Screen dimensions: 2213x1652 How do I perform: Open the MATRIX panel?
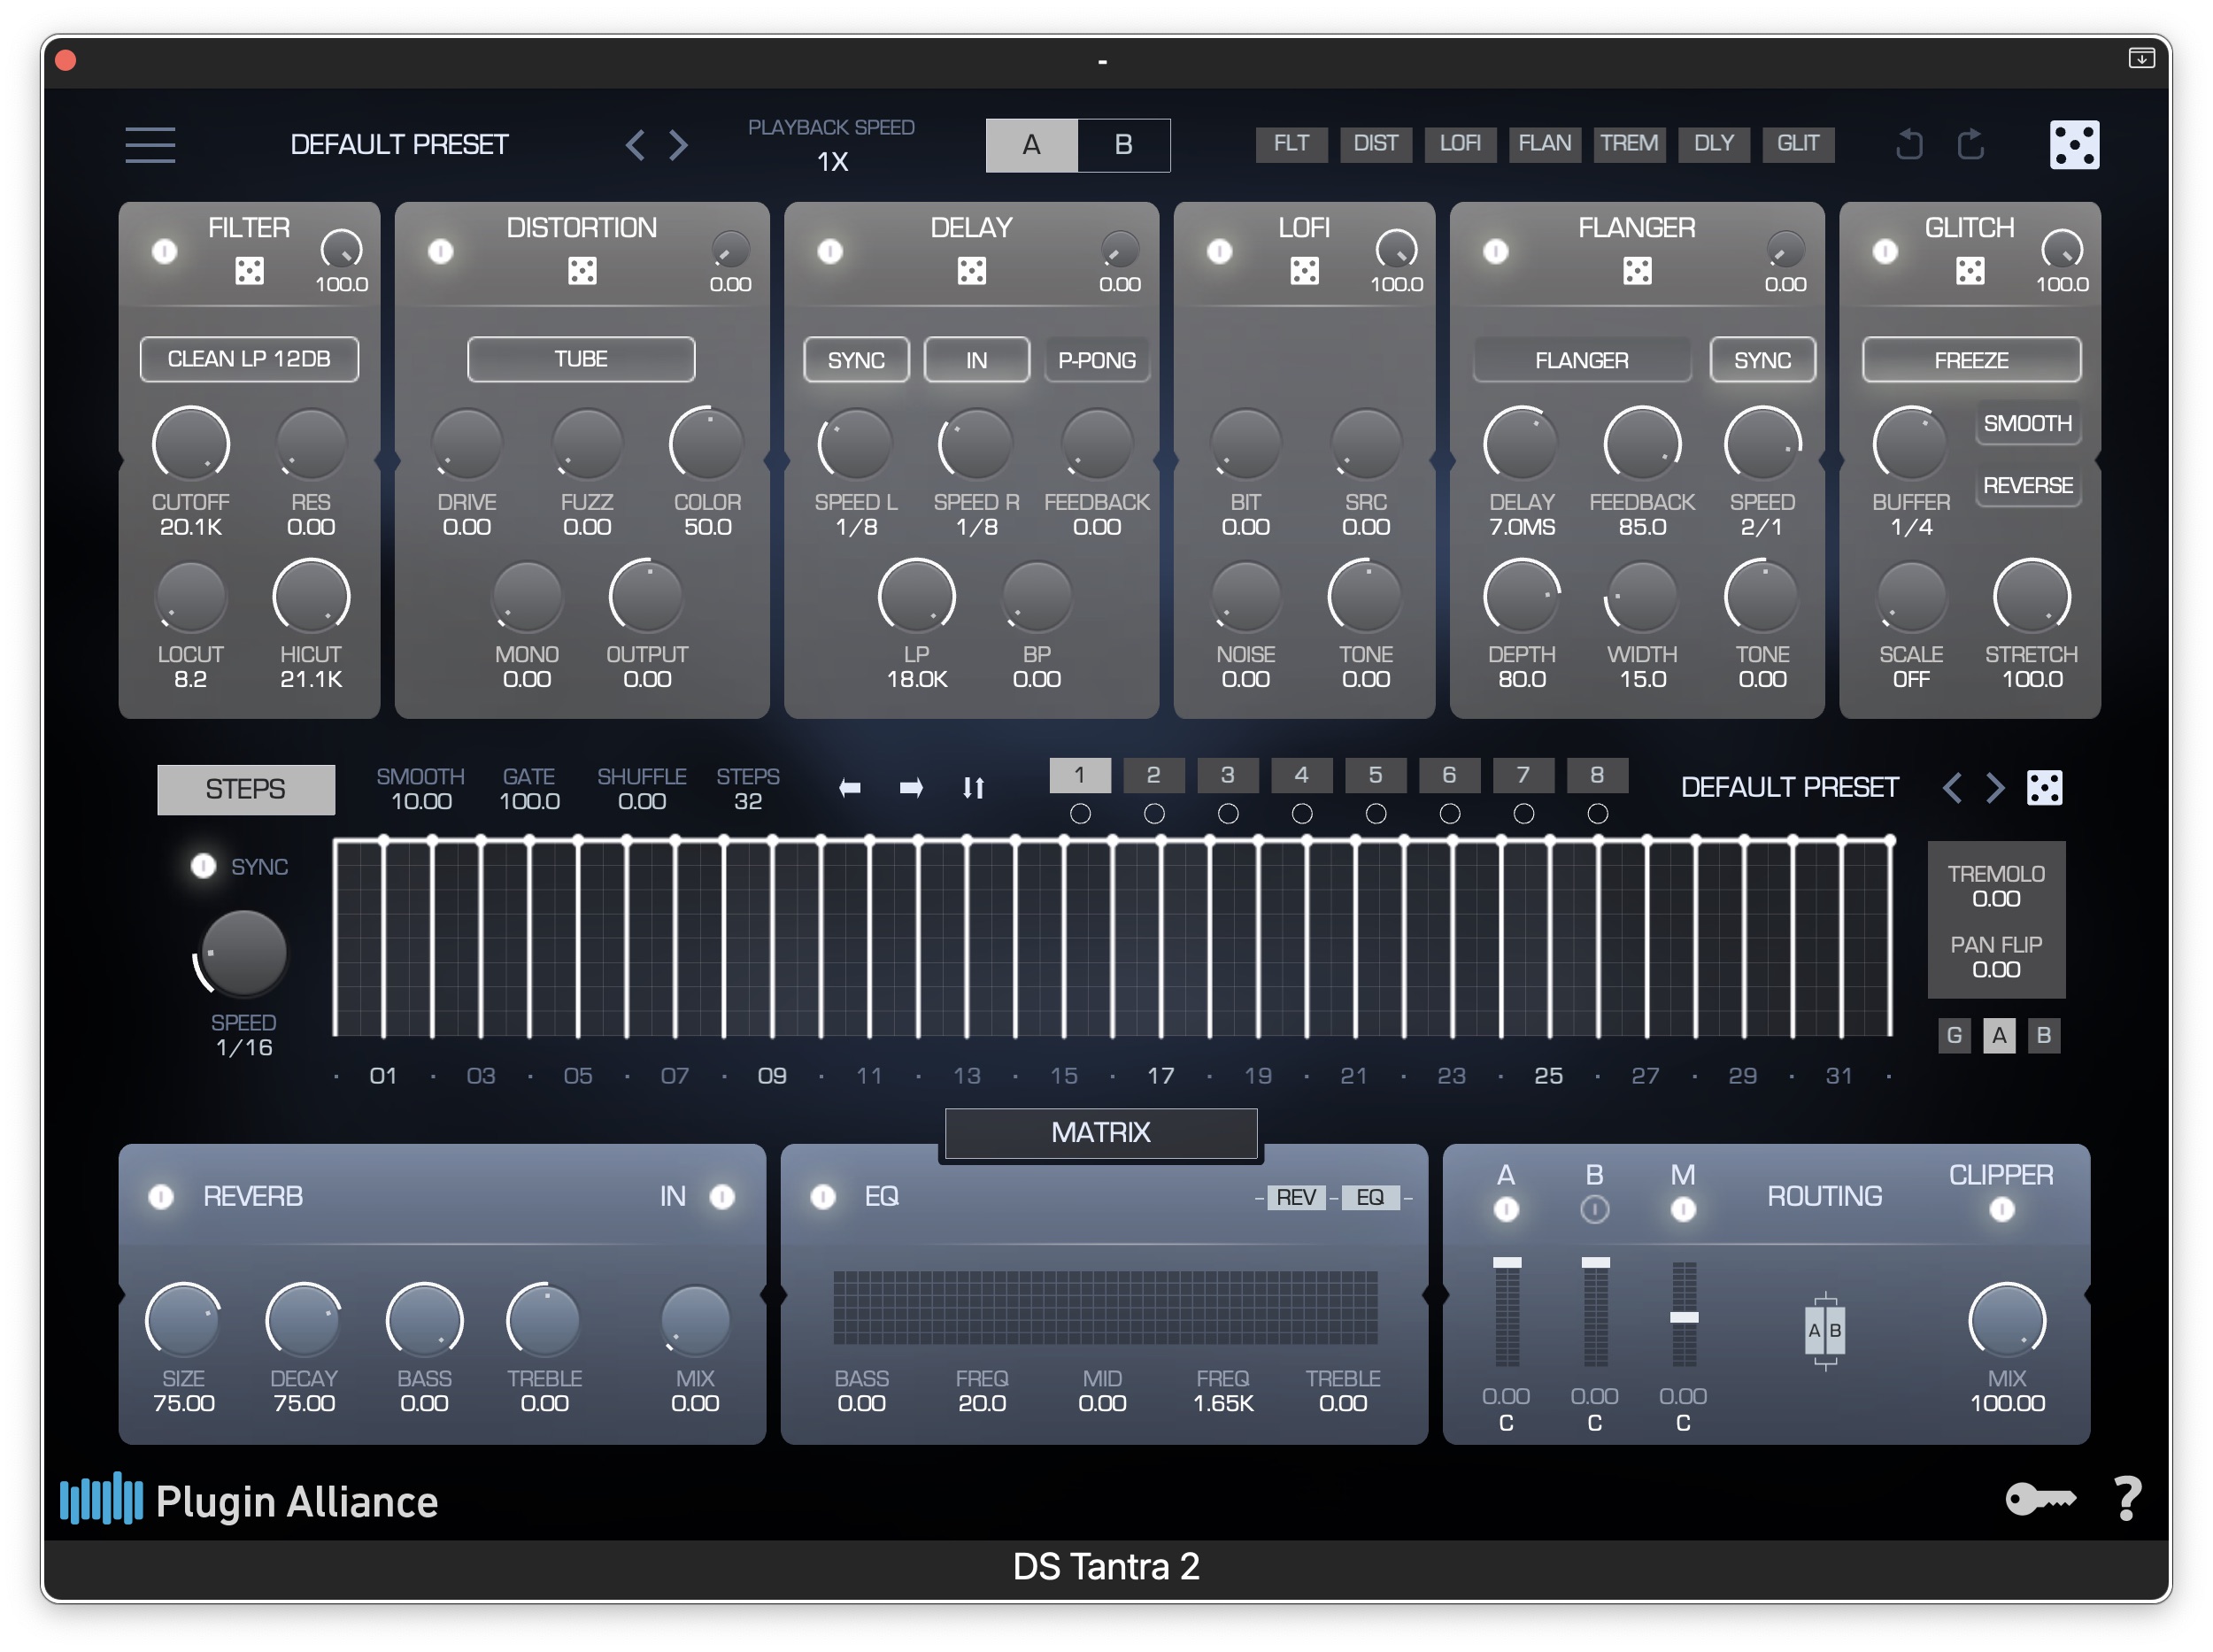point(1100,1132)
